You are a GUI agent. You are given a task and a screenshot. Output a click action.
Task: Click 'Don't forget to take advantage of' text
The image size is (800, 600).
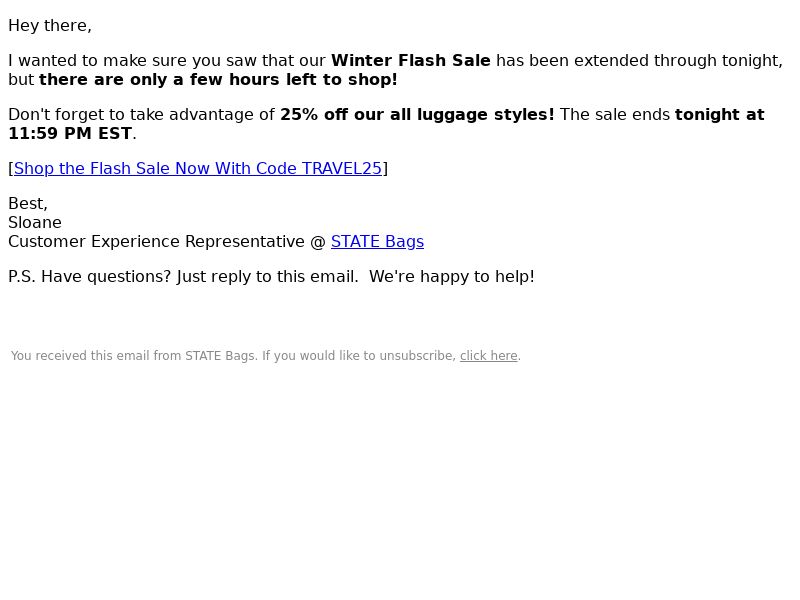coord(141,114)
